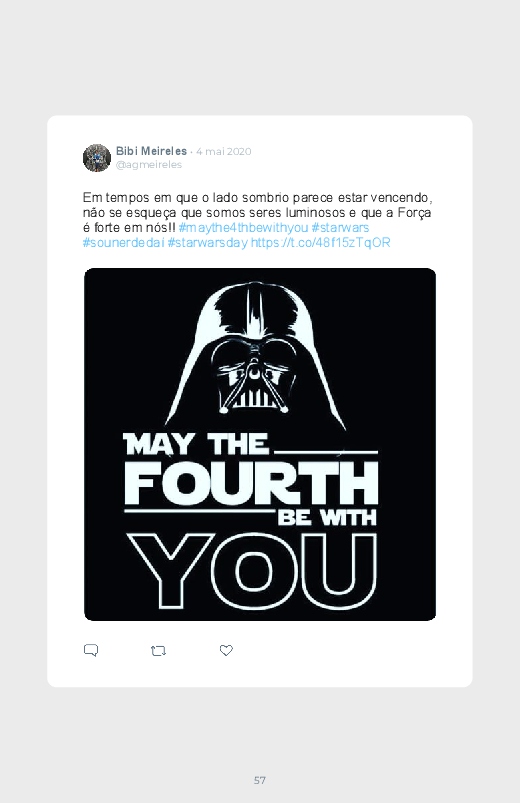This screenshot has height=803, width=520.
Task: Click the Bibi Meireles display name
Action: (151, 151)
